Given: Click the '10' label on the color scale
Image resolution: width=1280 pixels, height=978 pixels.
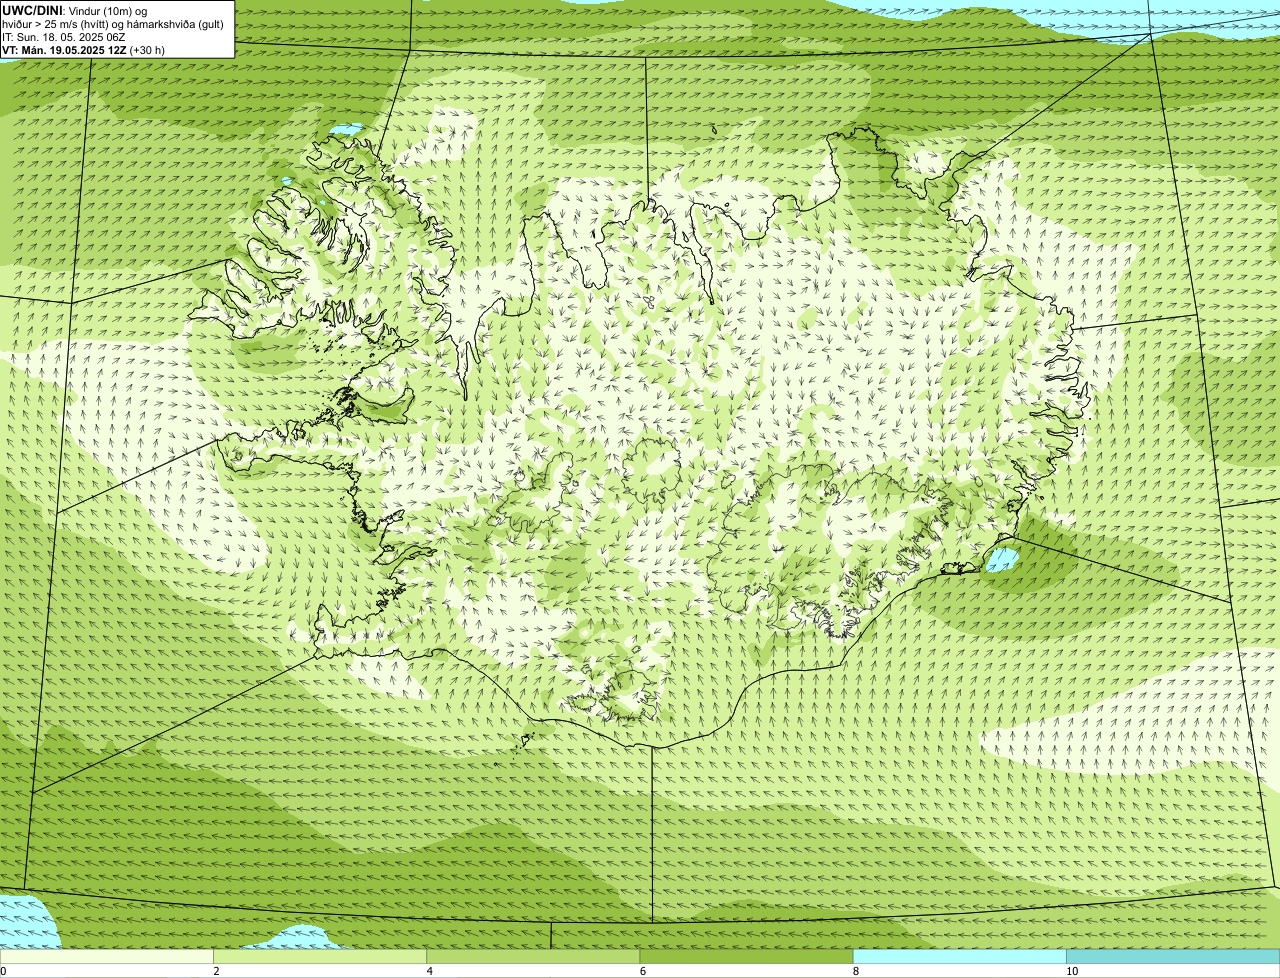Looking at the screenshot, I should [1072, 971].
